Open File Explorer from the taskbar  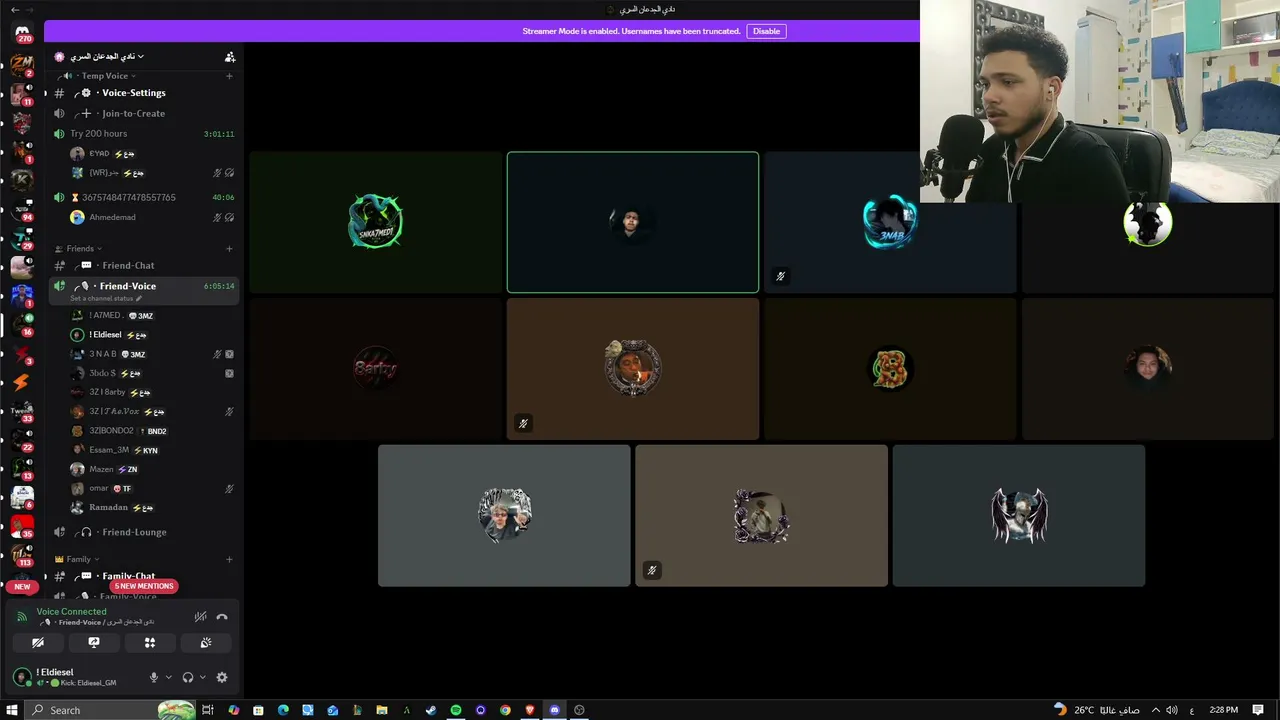(382, 710)
